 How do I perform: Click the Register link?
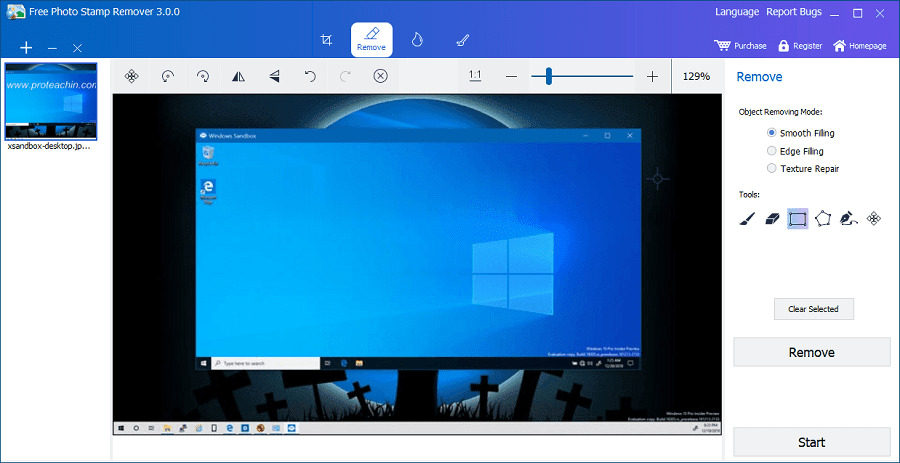pyautogui.click(x=800, y=46)
